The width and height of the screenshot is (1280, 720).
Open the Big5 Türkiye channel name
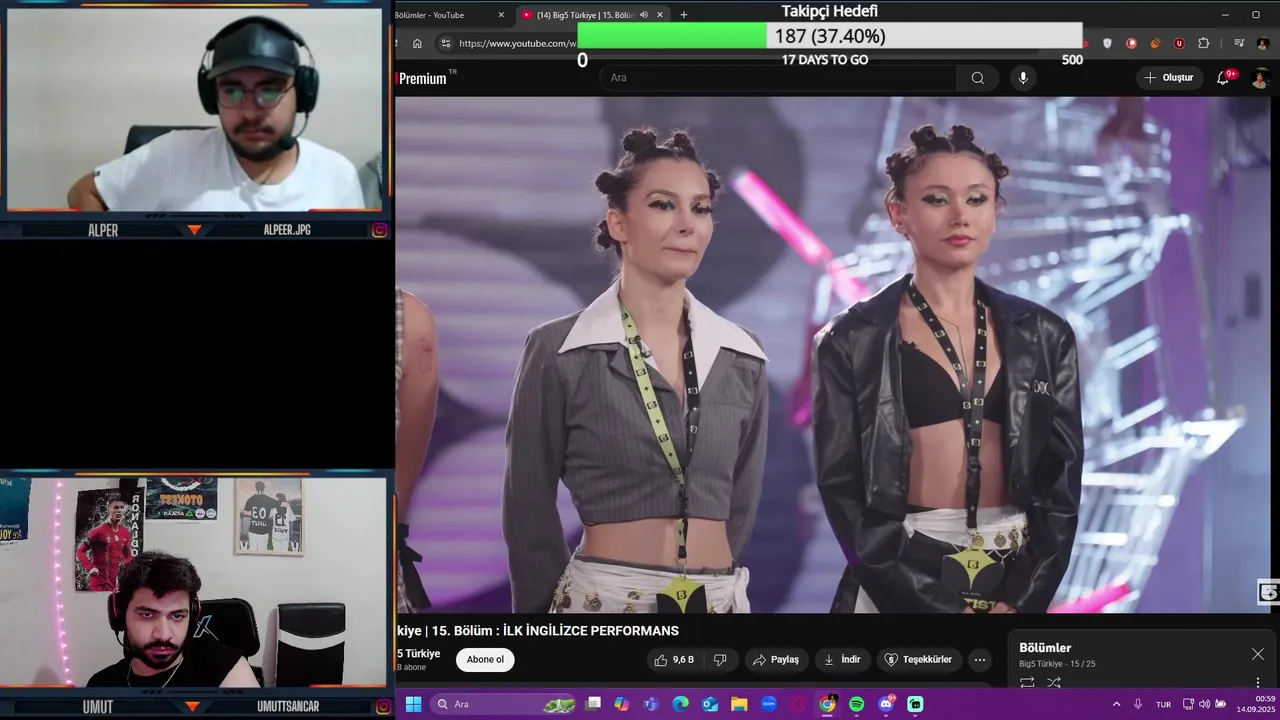[x=419, y=653]
